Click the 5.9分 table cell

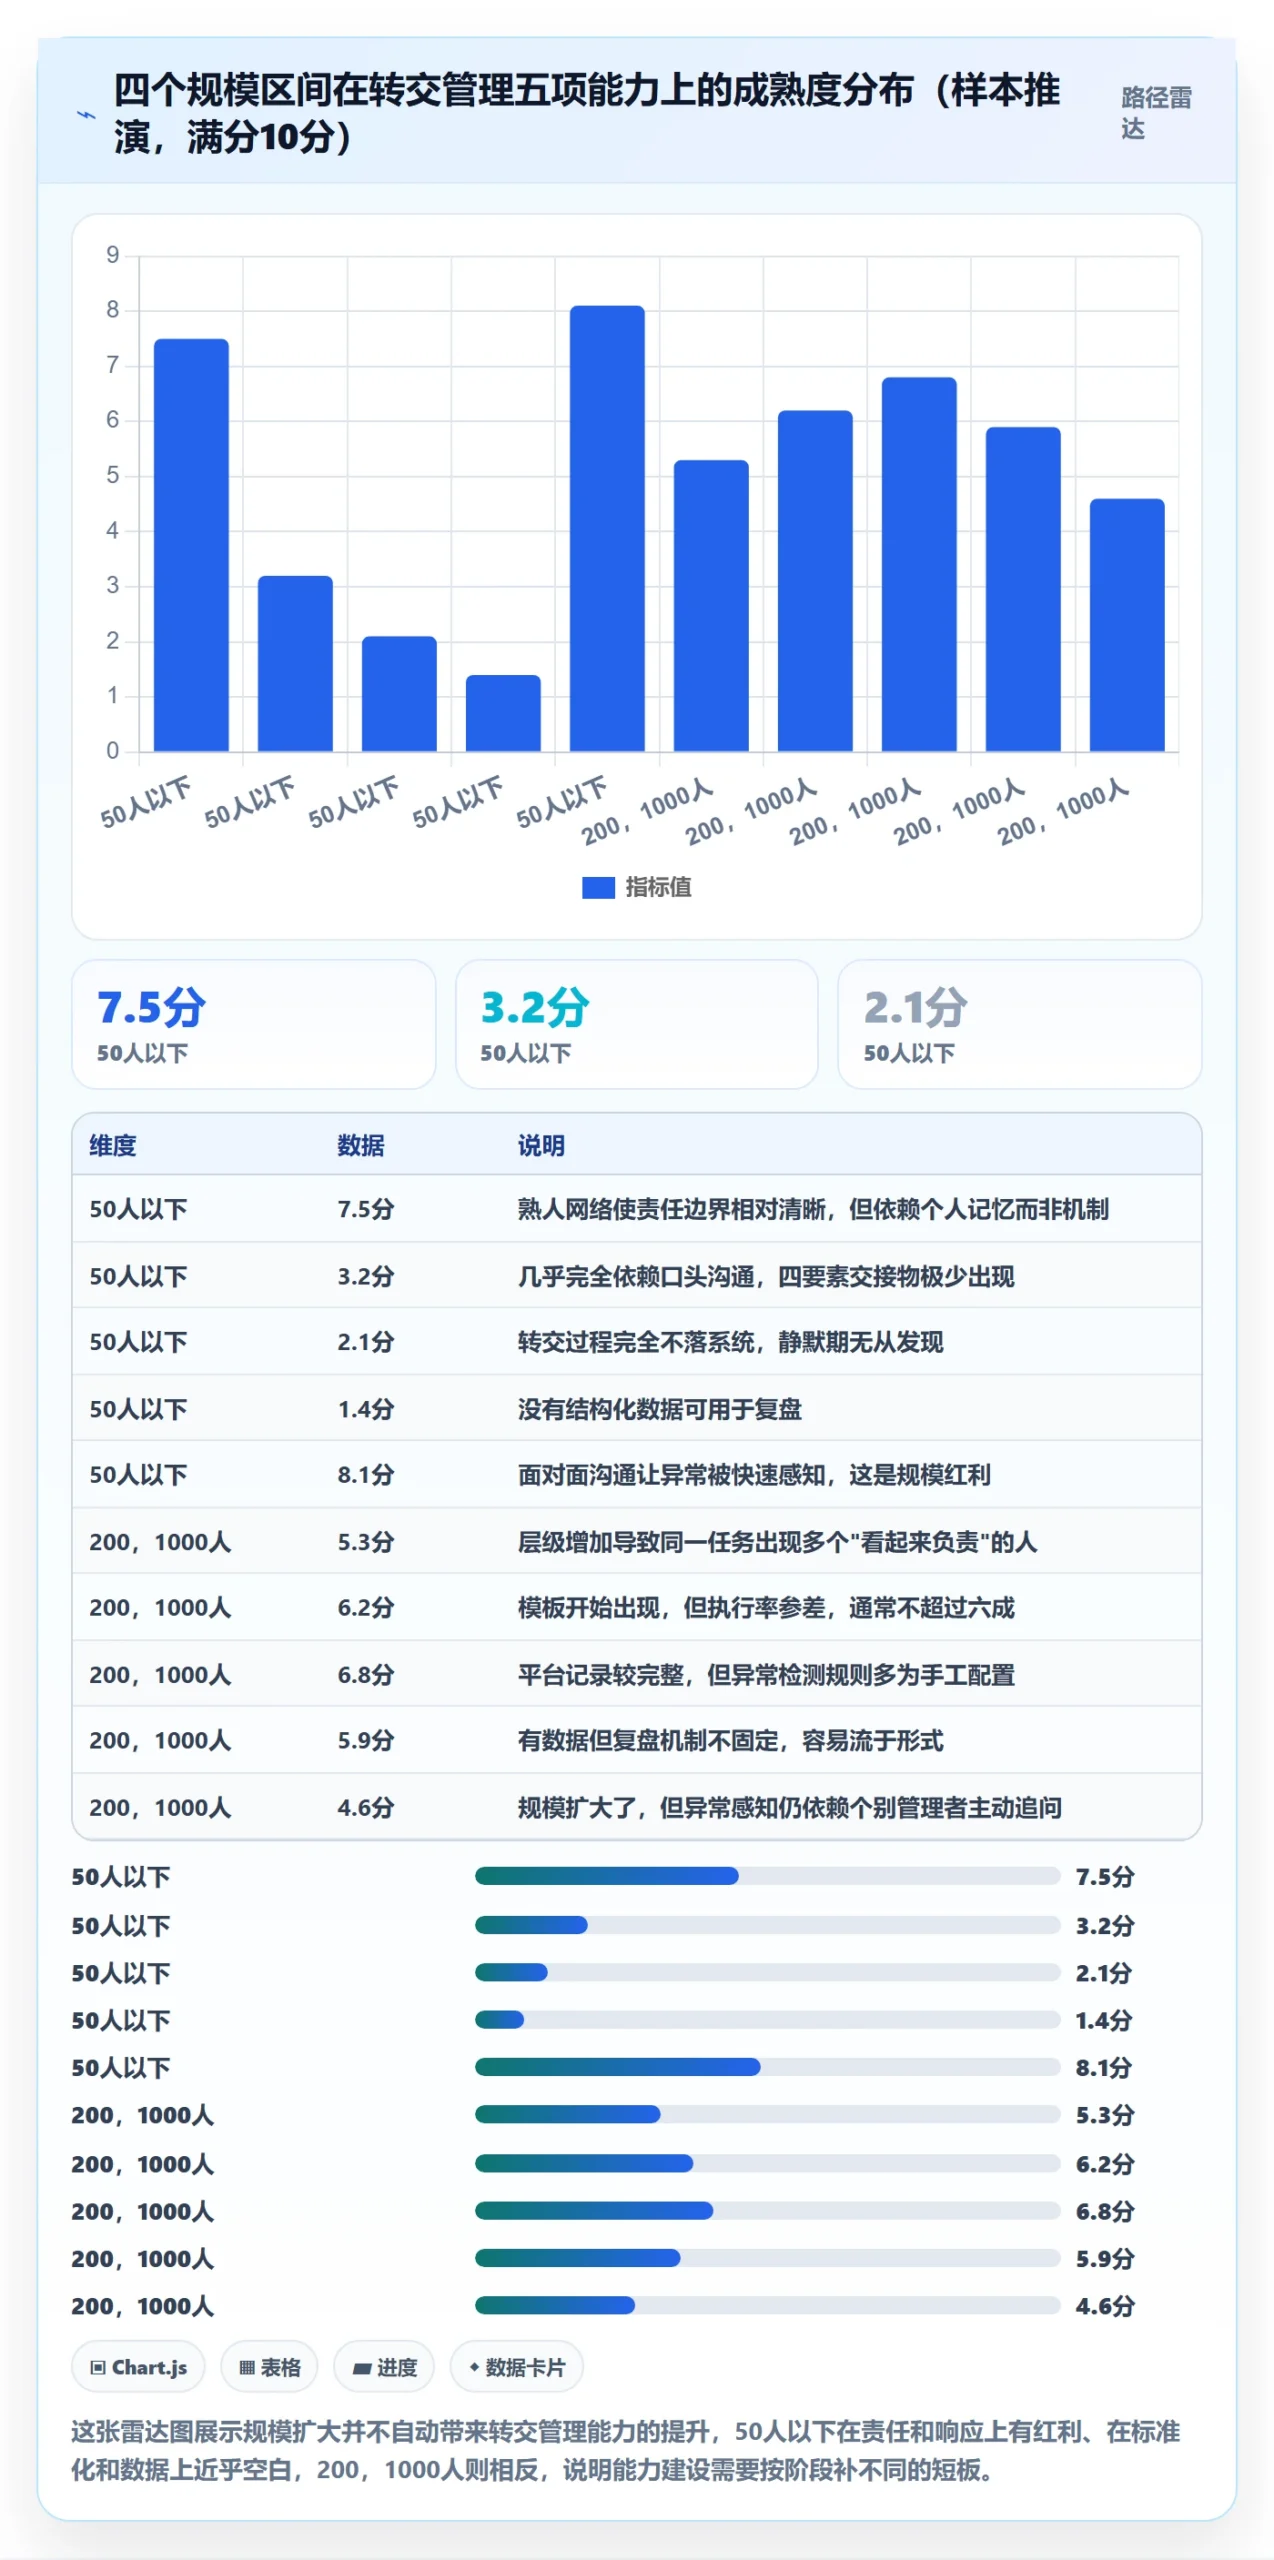[366, 1741]
